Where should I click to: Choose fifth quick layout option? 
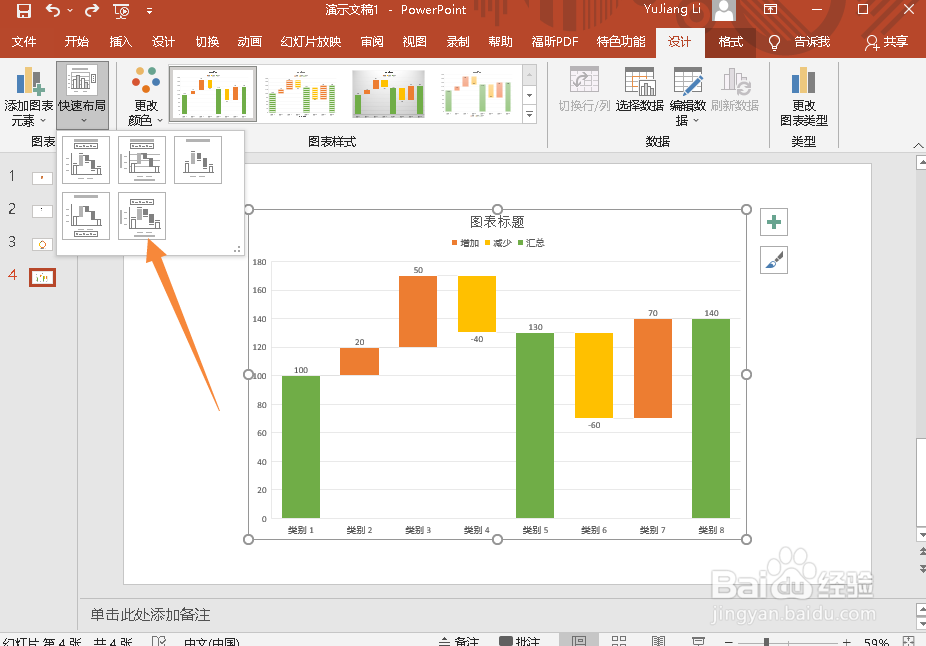tap(142, 216)
